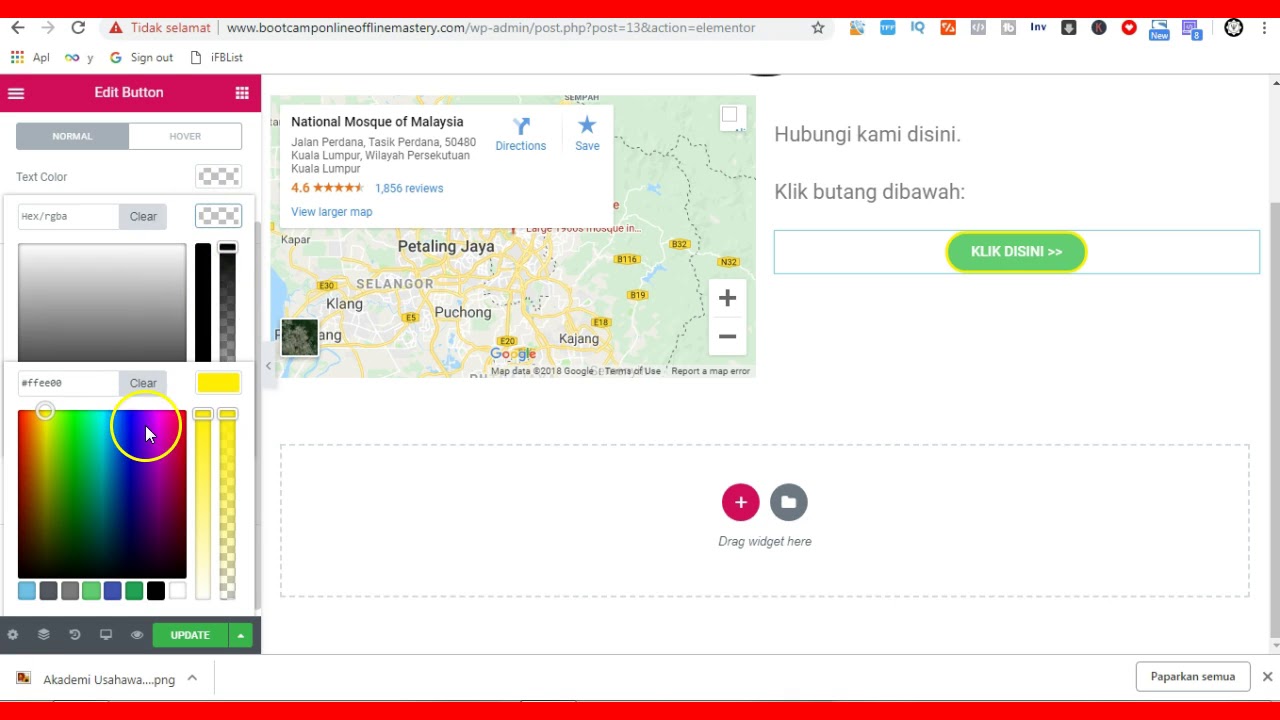
Task: Click the TFF extension icon
Action: pyautogui.click(x=887, y=28)
